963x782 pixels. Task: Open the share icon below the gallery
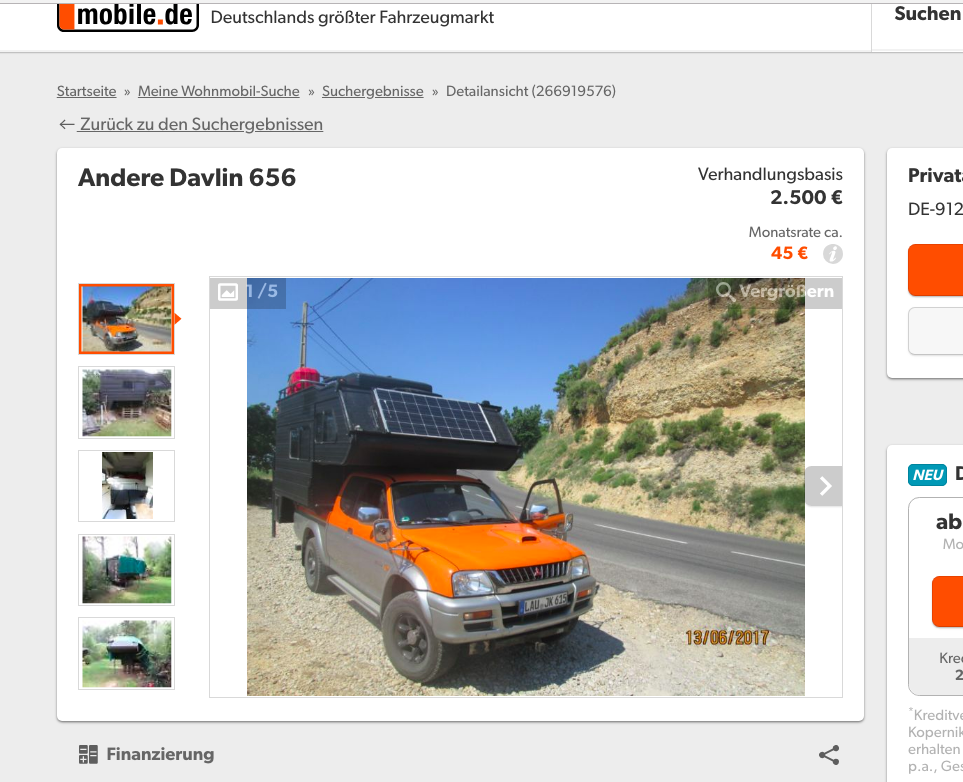click(828, 755)
